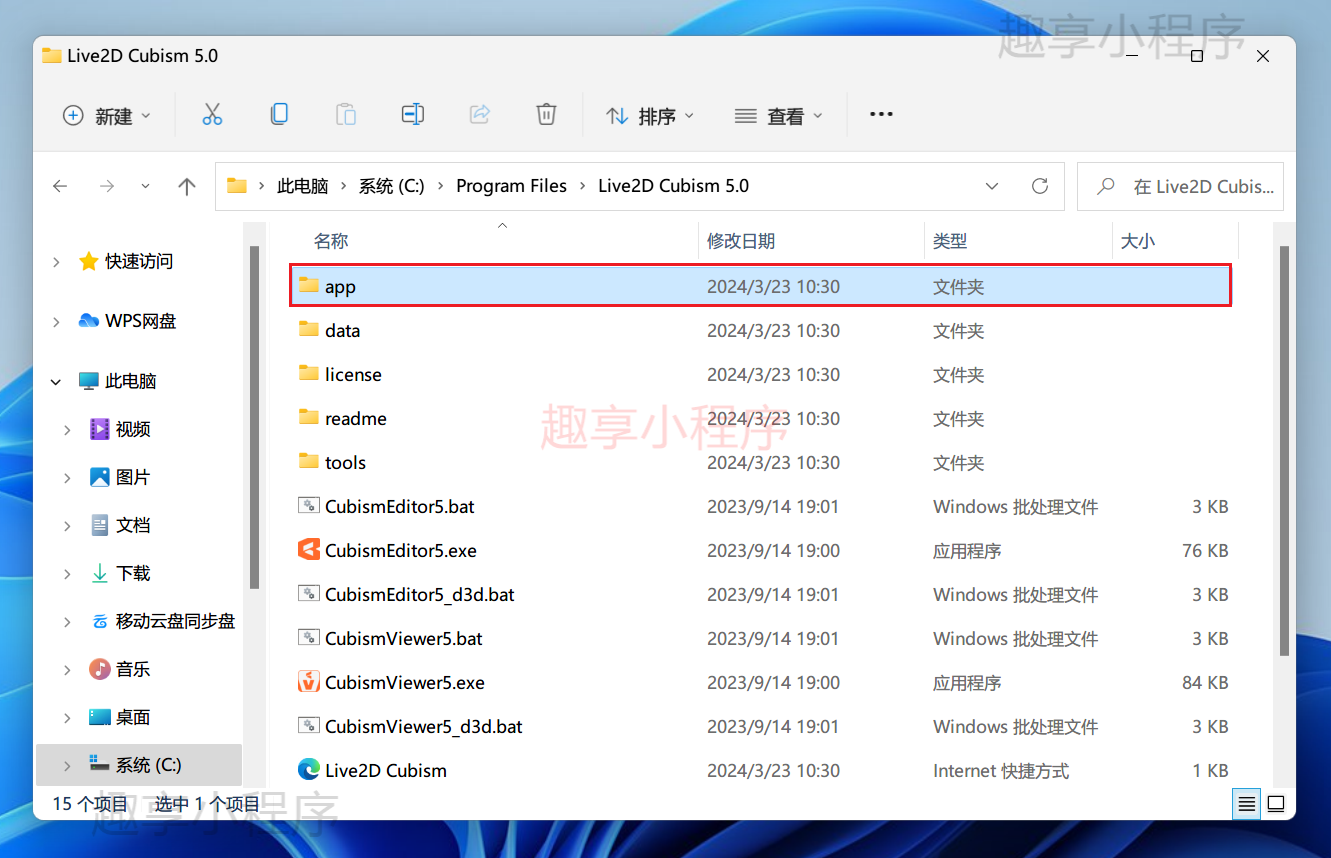Open recent locations dropdown arrow
Image resolution: width=1331 pixels, height=858 pixels.
coord(146,186)
